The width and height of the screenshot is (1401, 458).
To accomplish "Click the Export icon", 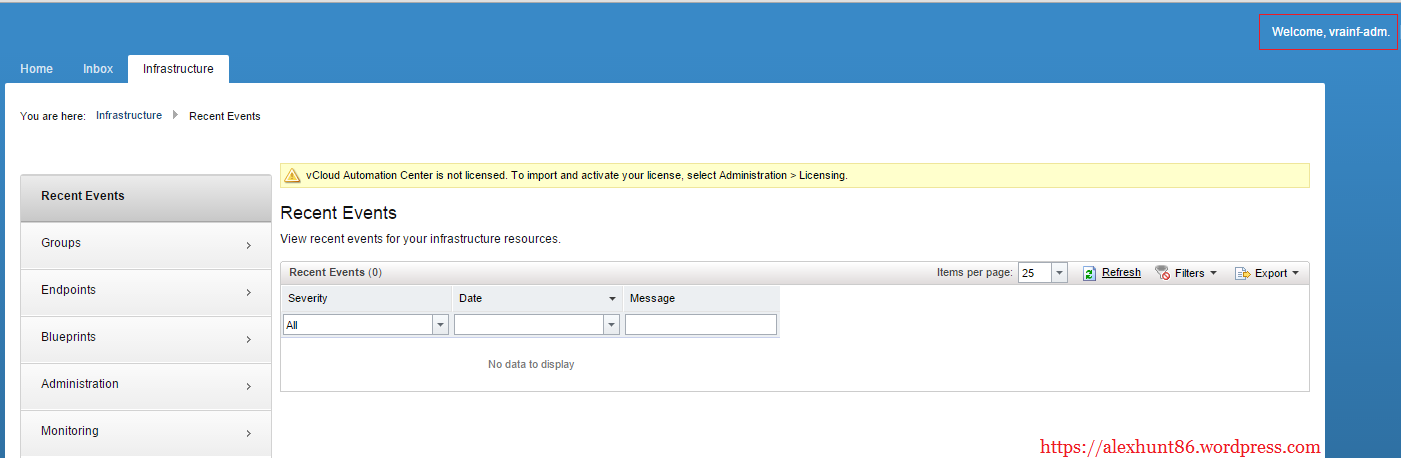I will (x=1243, y=273).
